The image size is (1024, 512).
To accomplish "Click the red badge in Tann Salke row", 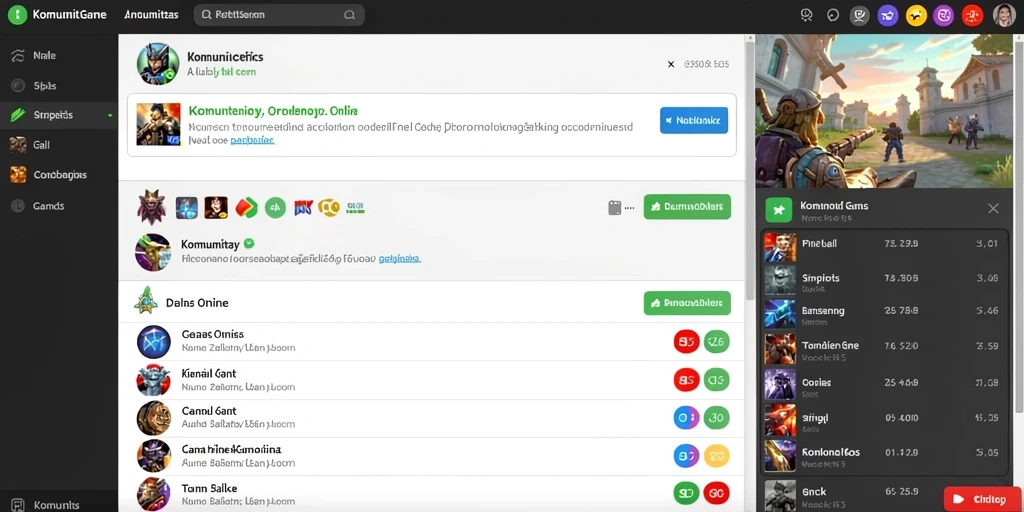I will coord(716,493).
